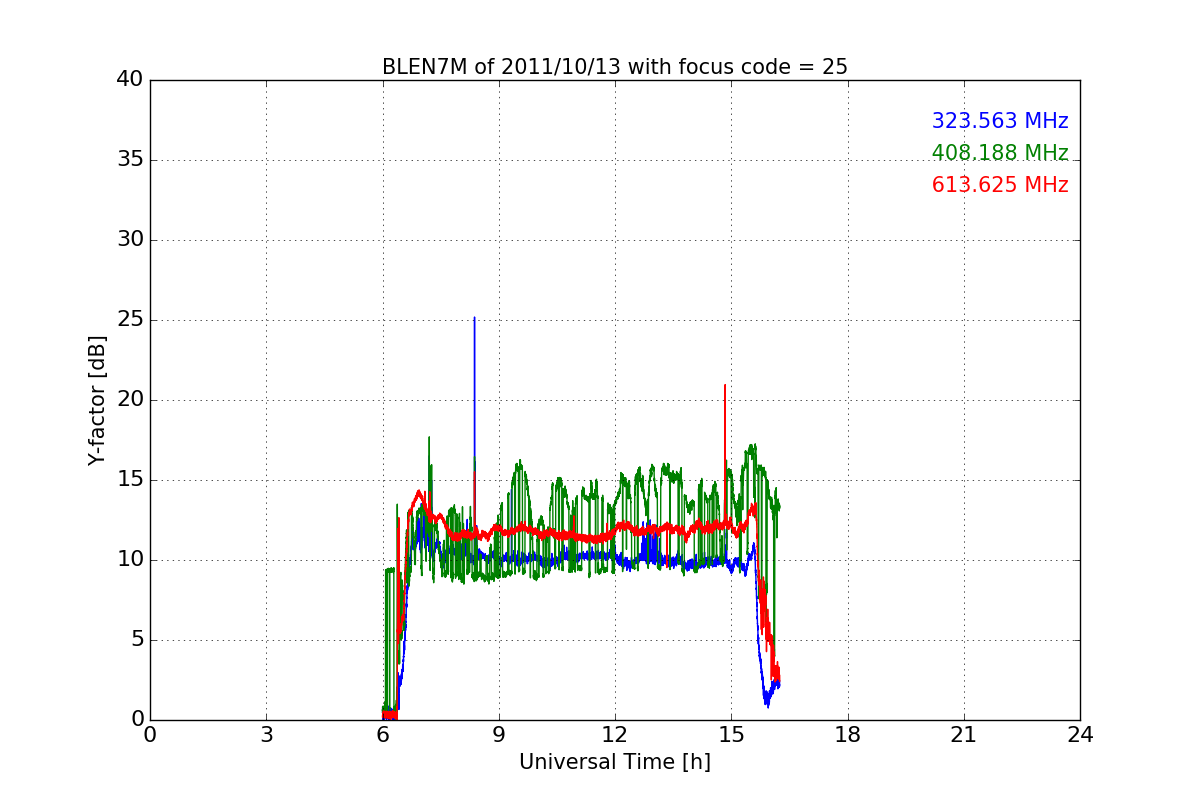The width and height of the screenshot is (1200, 800).
Task: Click the x-axis tick label 12
Action: click(615, 734)
